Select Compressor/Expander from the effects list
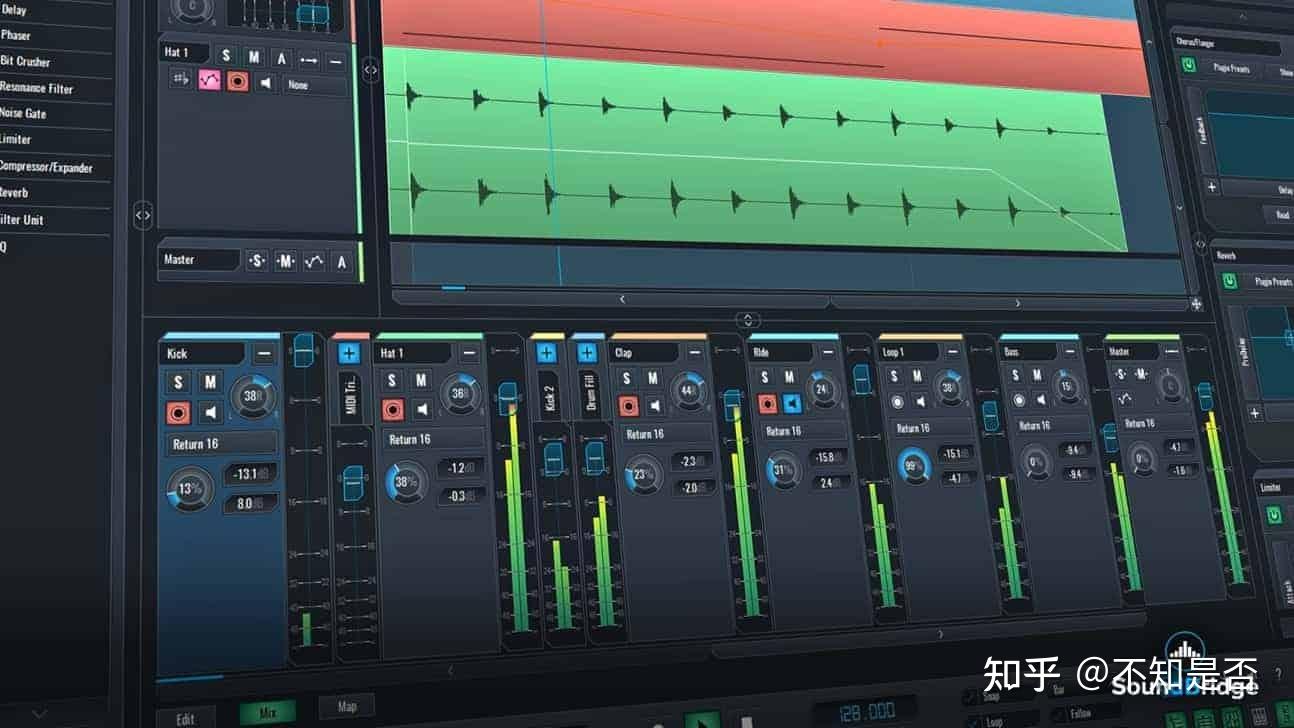 coord(45,167)
